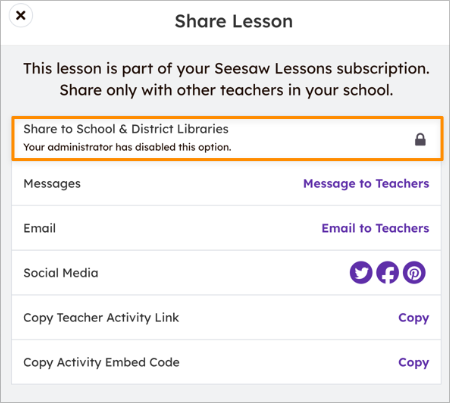Screen dimensions: 450x403
Task: Click the Copy Teacher Activity Link label
Action: (101, 318)
